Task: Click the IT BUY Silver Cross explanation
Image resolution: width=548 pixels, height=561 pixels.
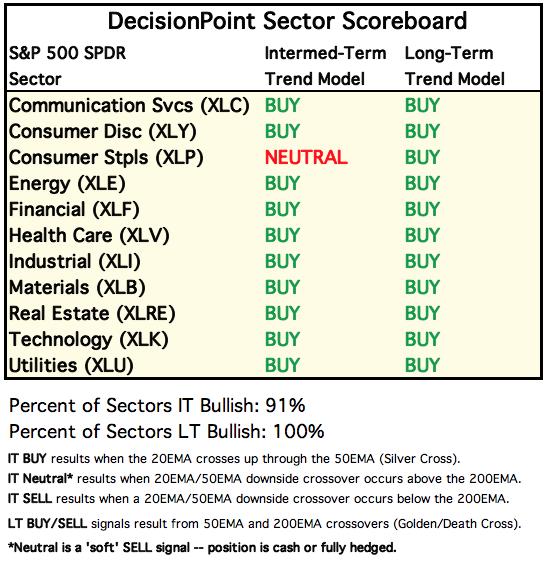Action: coord(234,459)
